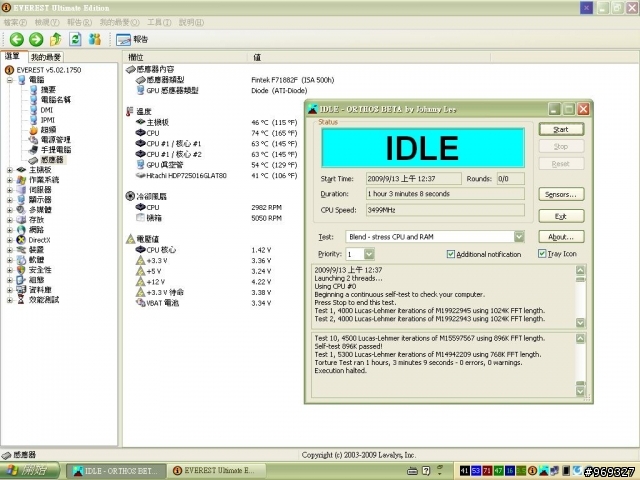640x480 pixels.
Task: Click the VBAT 電池 battery voltage row
Action: [x=203, y=303]
